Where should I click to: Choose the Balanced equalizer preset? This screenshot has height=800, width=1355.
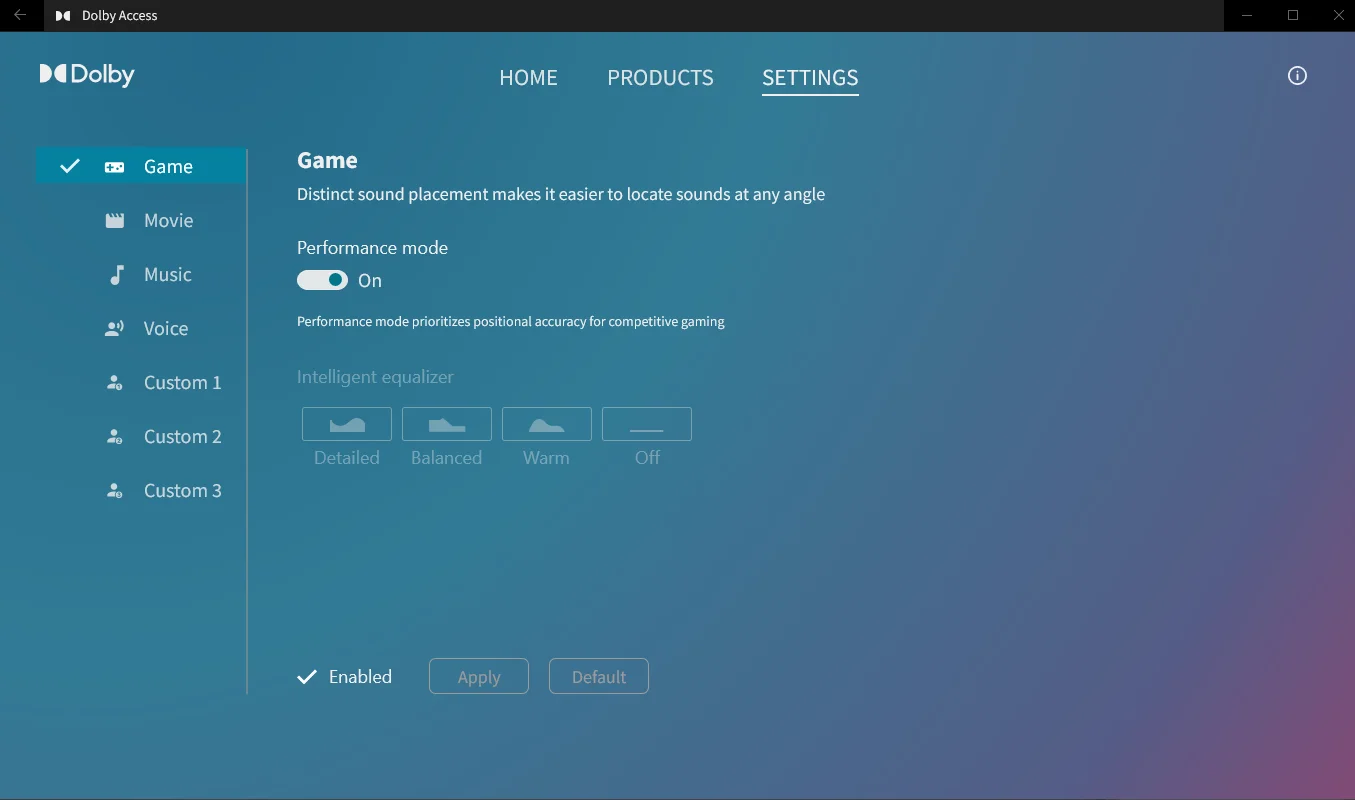click(x=447, y=424)
